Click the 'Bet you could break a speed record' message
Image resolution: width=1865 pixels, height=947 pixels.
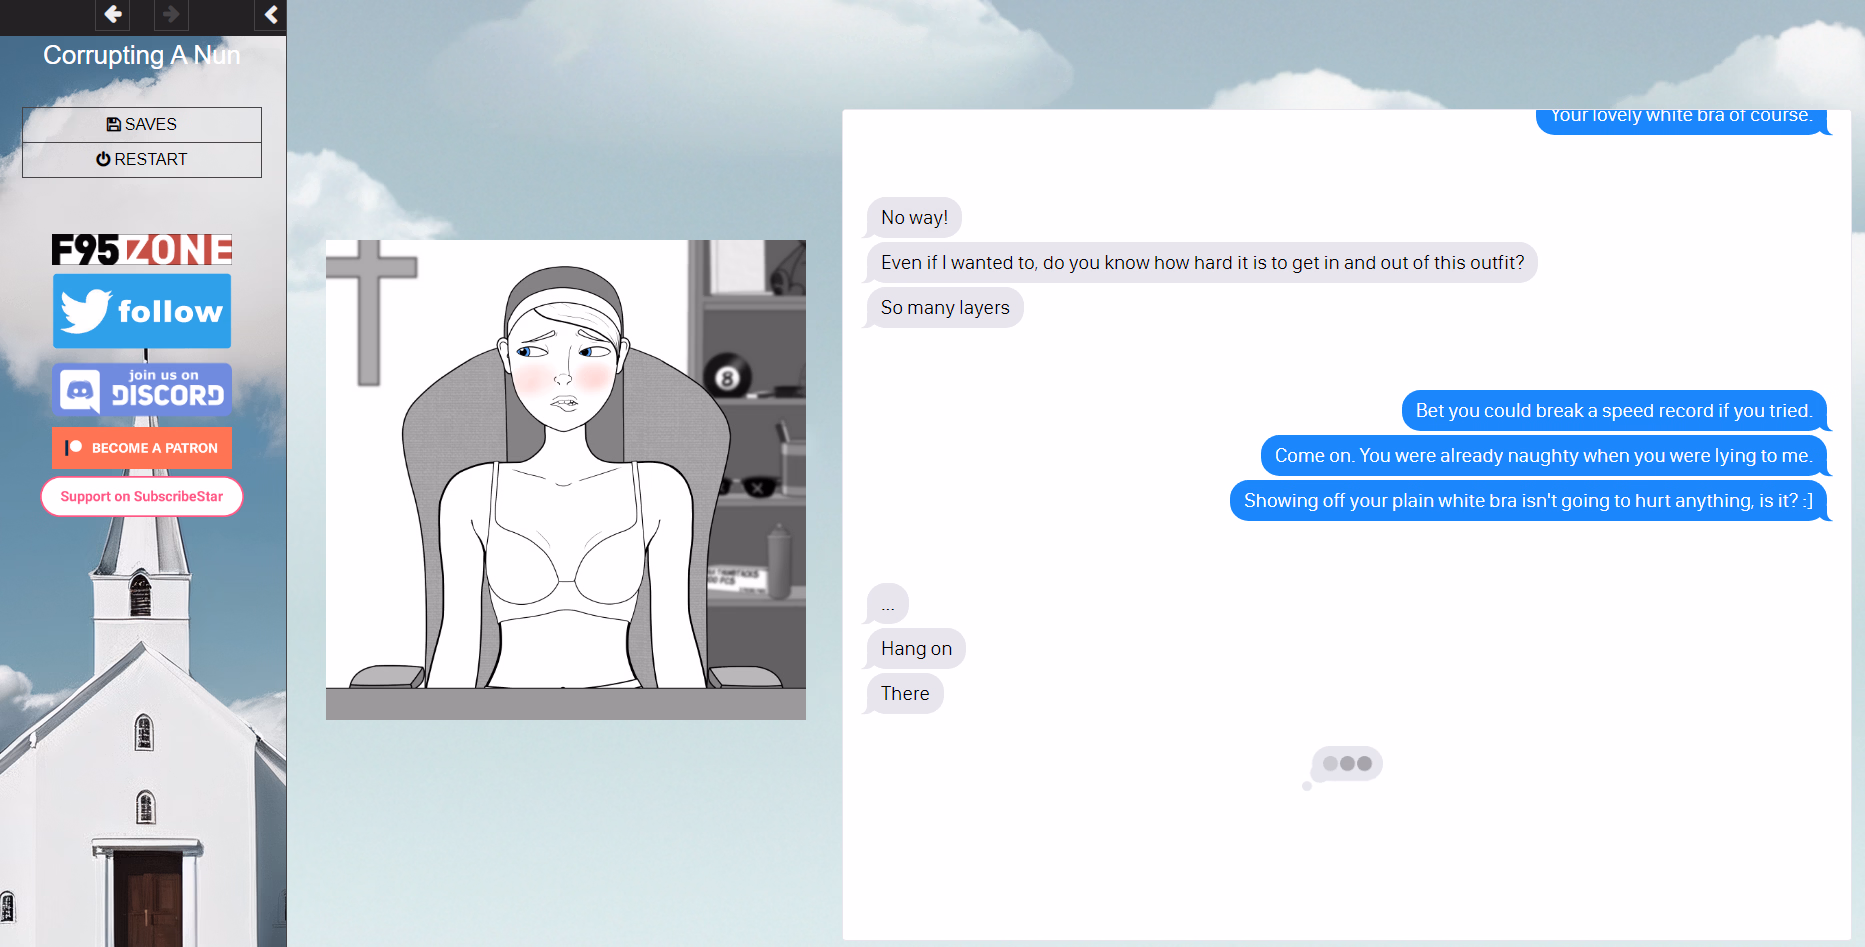[x=1614, y=411]
